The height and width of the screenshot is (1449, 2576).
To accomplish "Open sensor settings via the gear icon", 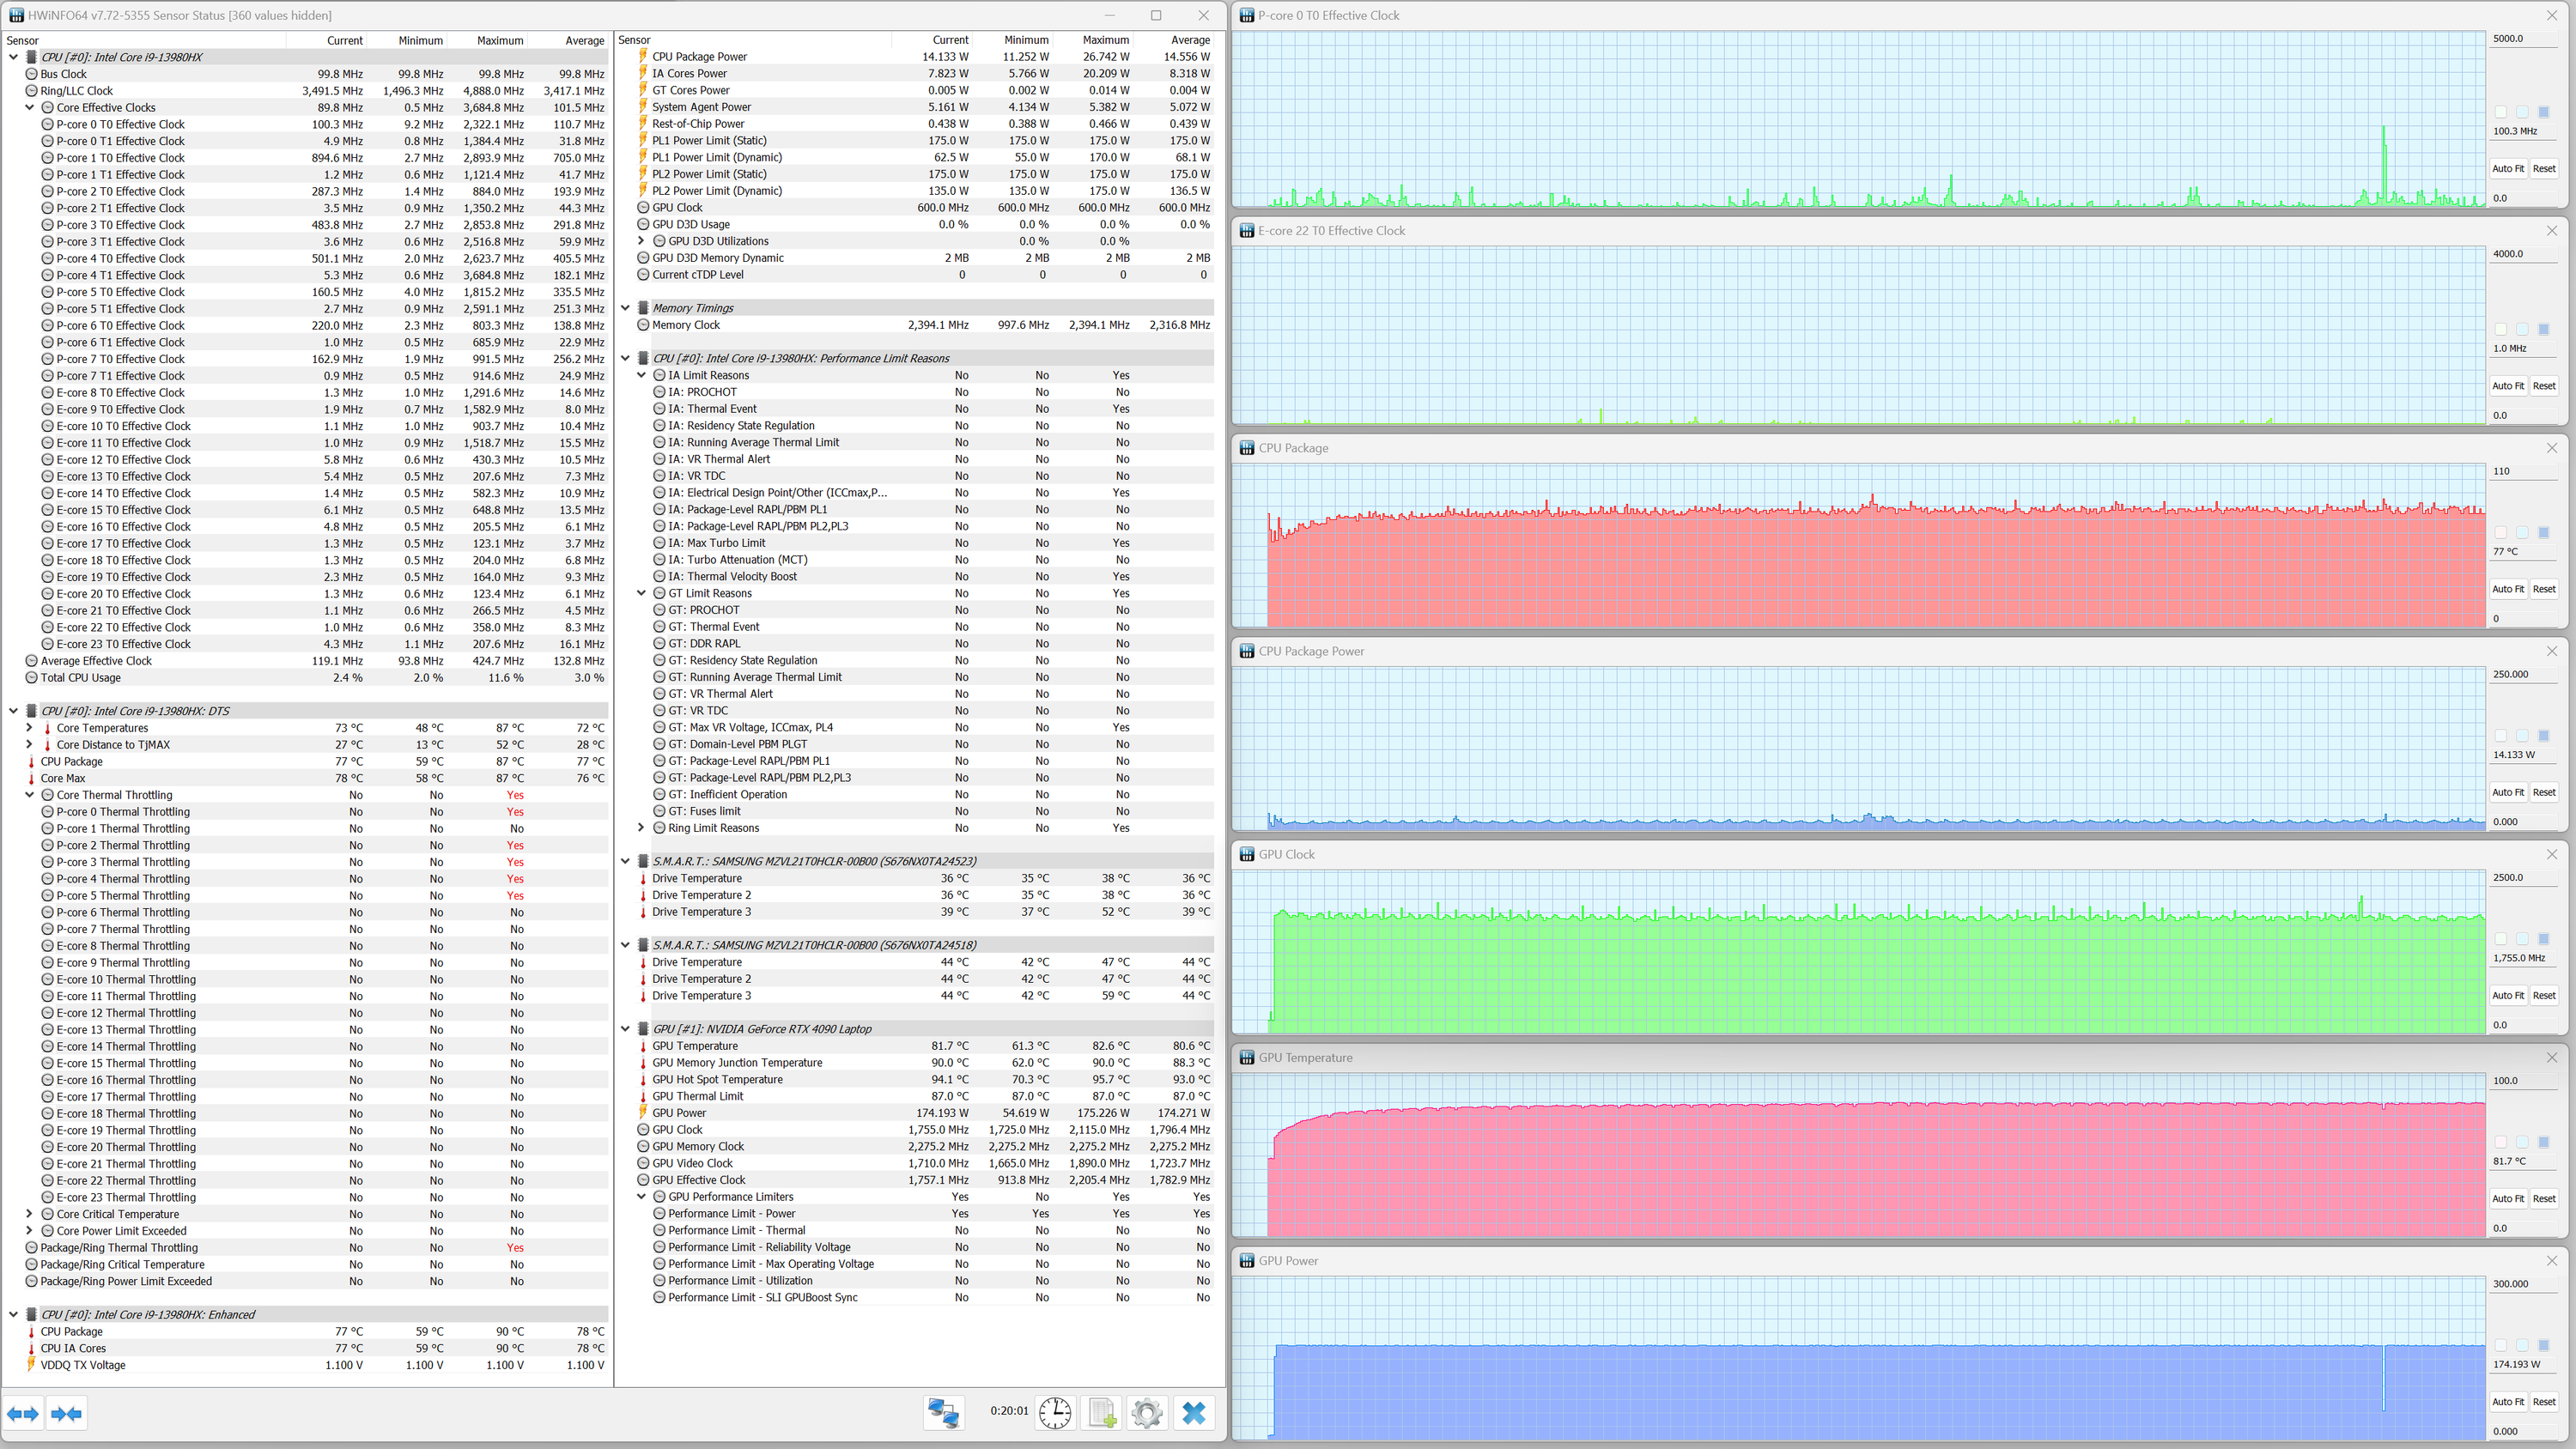I will point(1147,1412).
